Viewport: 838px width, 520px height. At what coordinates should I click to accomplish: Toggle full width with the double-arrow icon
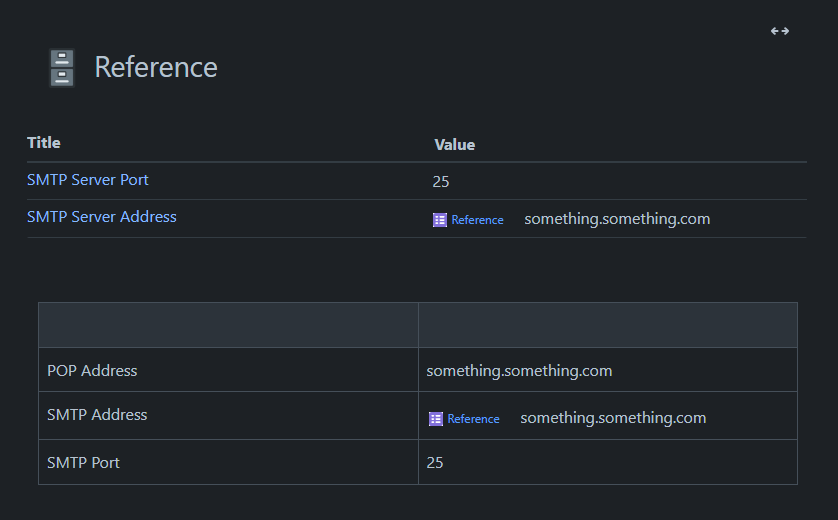[780, 31]
